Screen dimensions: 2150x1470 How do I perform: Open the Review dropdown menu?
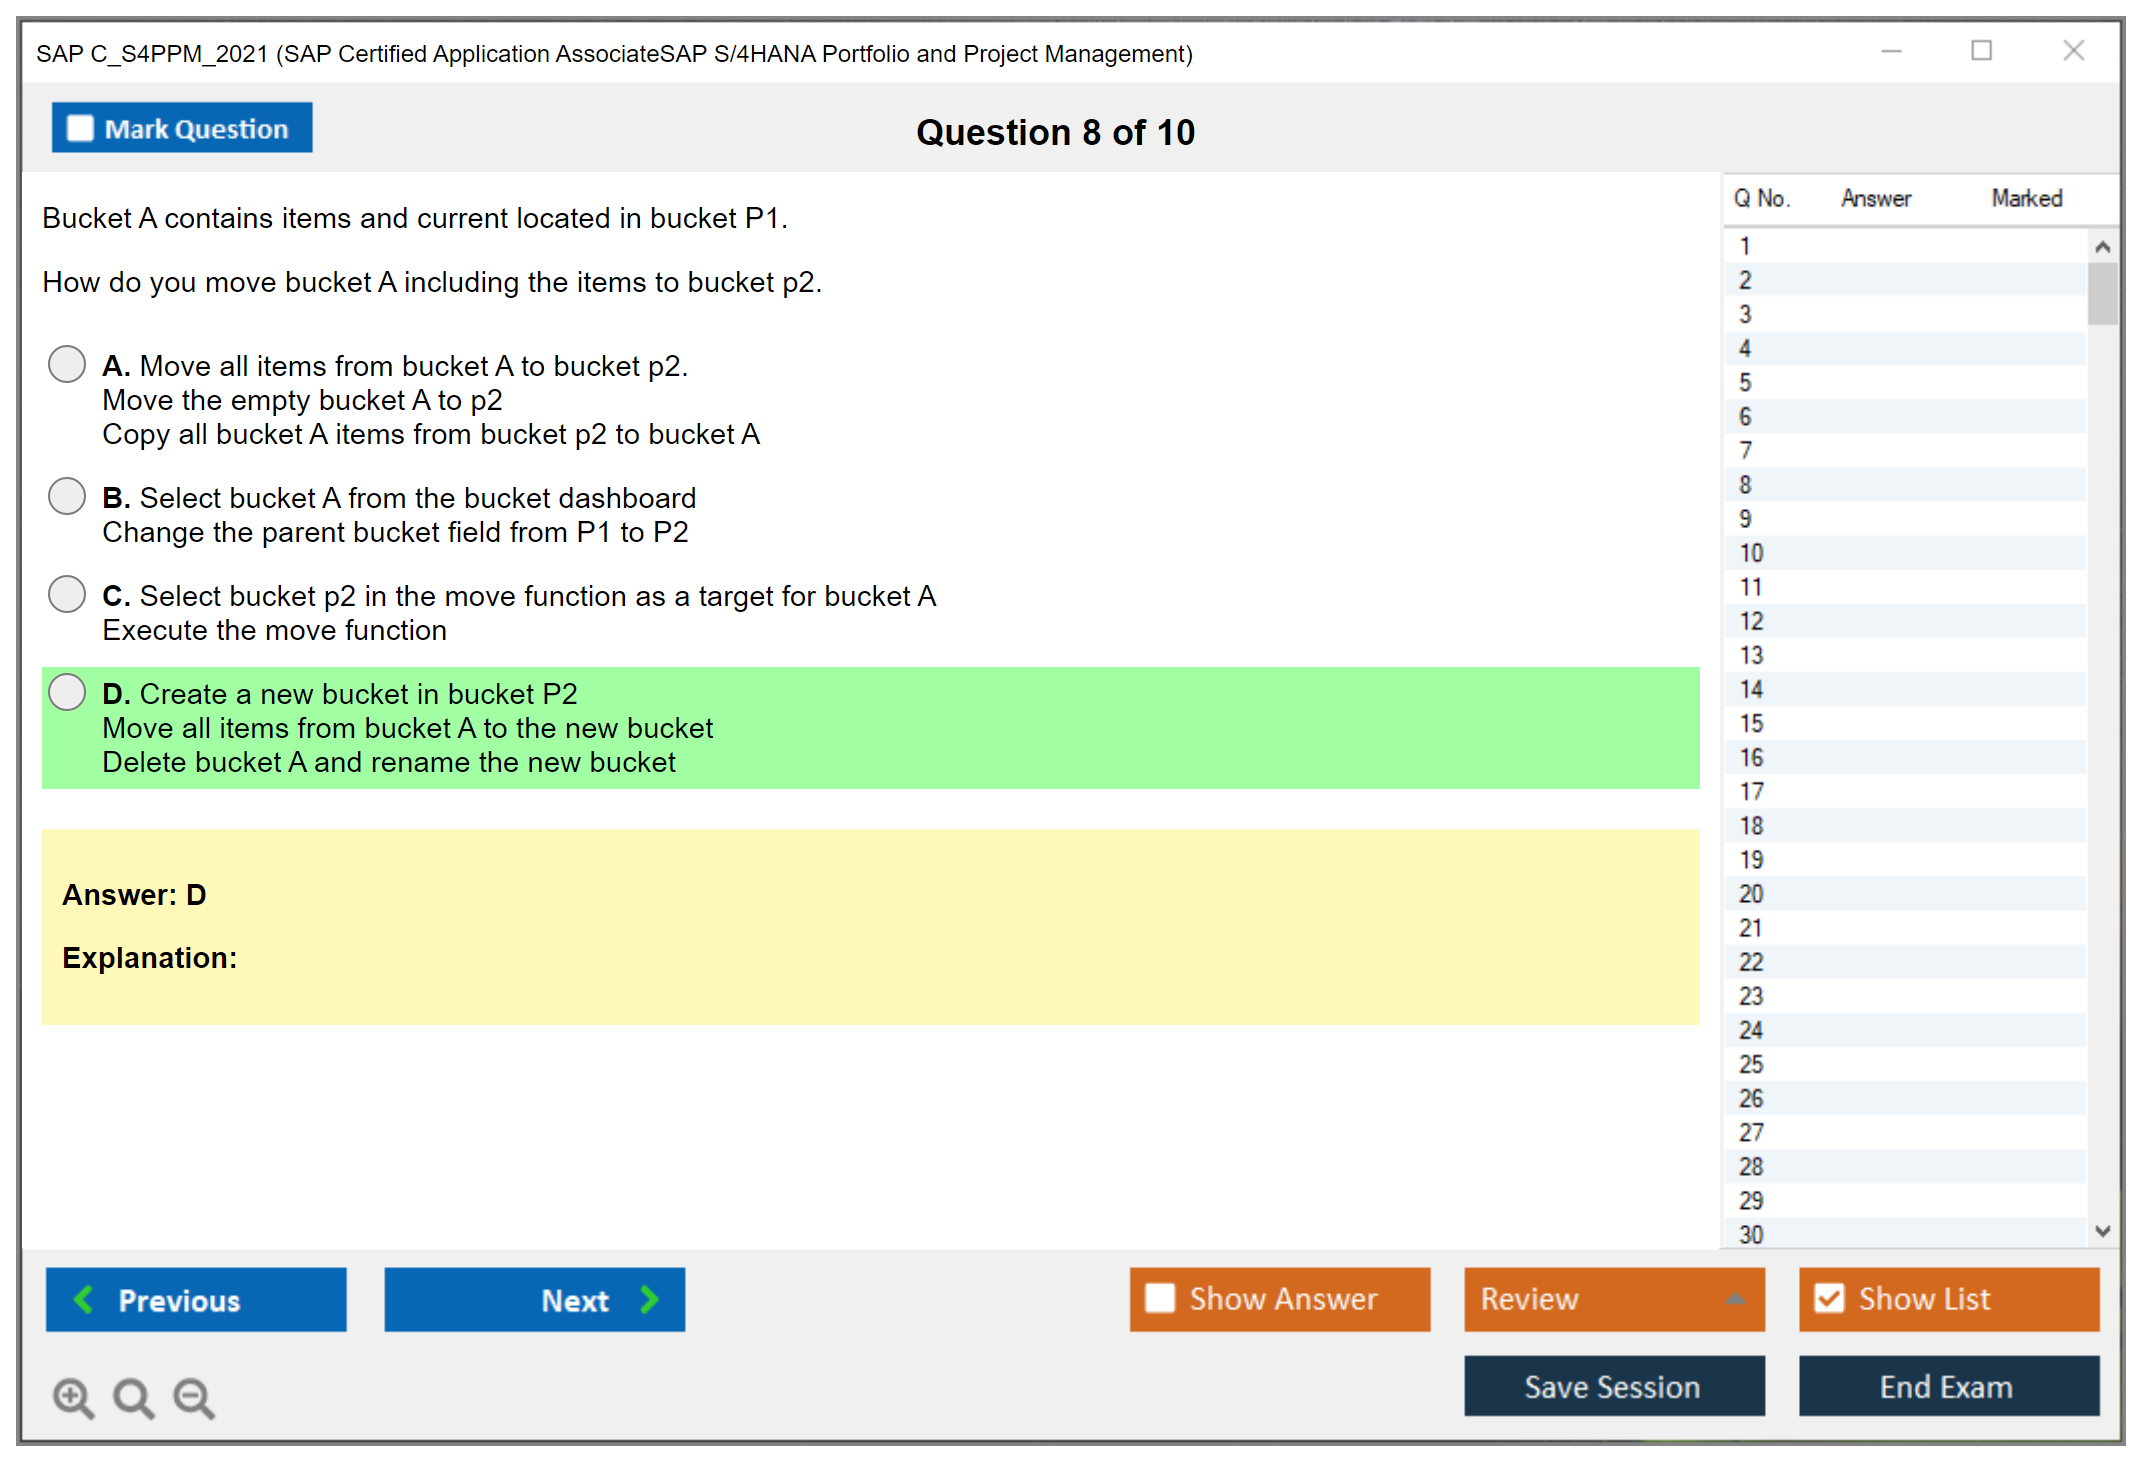point(1613,1298)
